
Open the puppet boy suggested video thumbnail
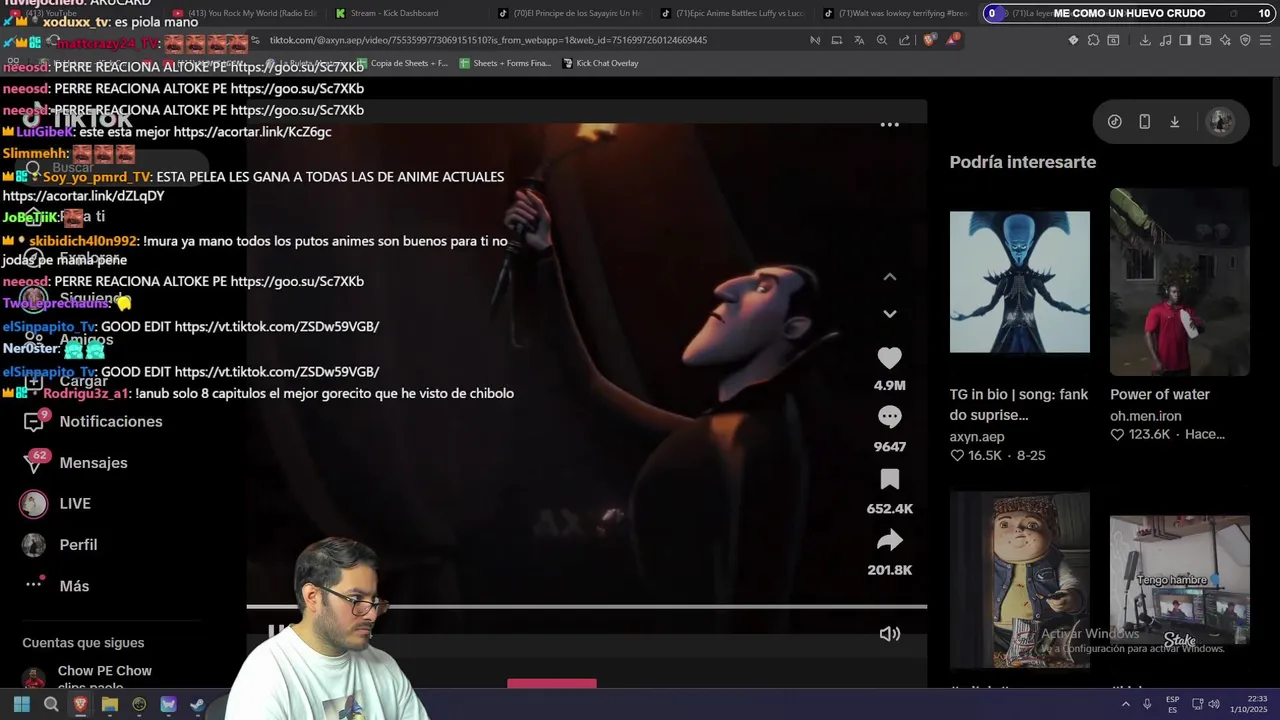click(x=1019, y=579)
